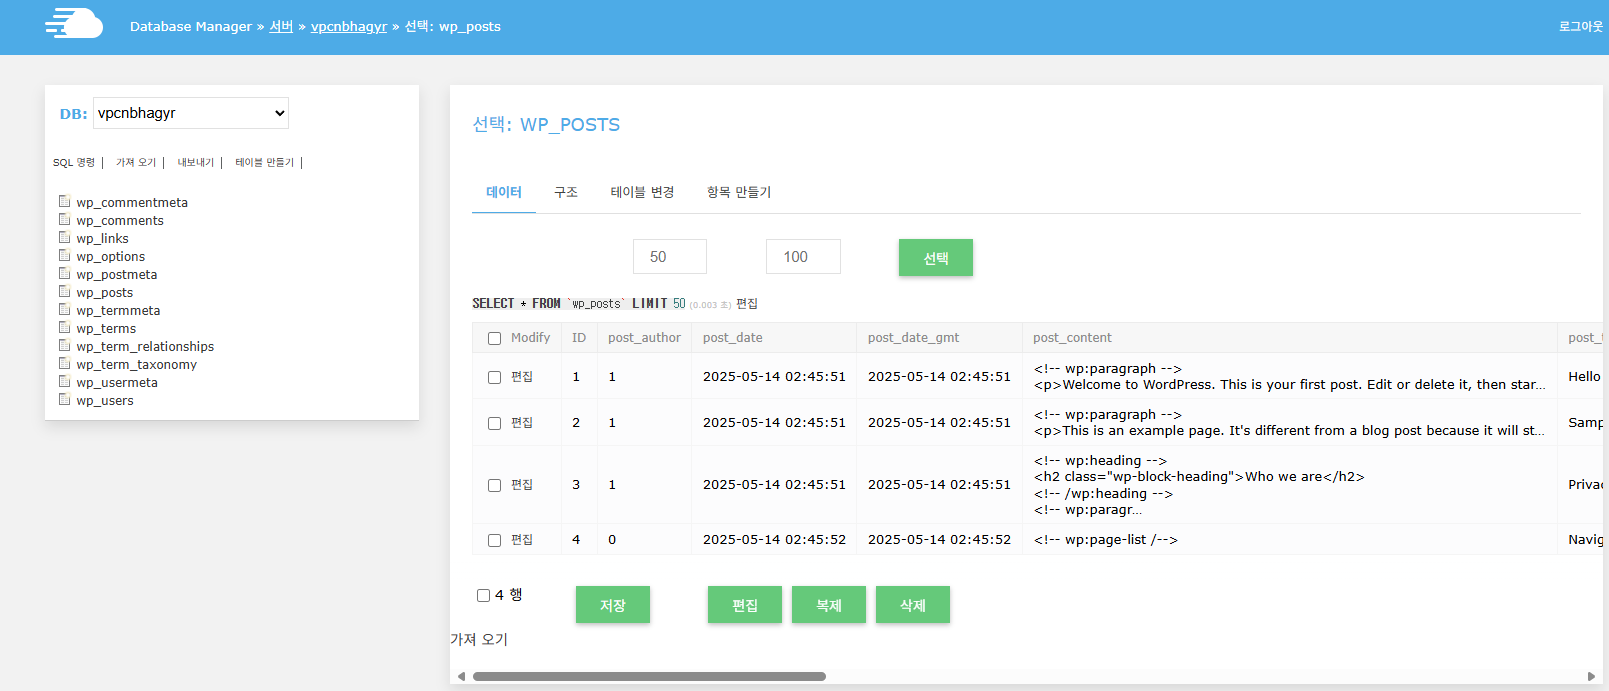This screenshot has height=691, width=1609.
Task: Check the row checkbox for post ID 1
Action: click(x=494, y=377)
